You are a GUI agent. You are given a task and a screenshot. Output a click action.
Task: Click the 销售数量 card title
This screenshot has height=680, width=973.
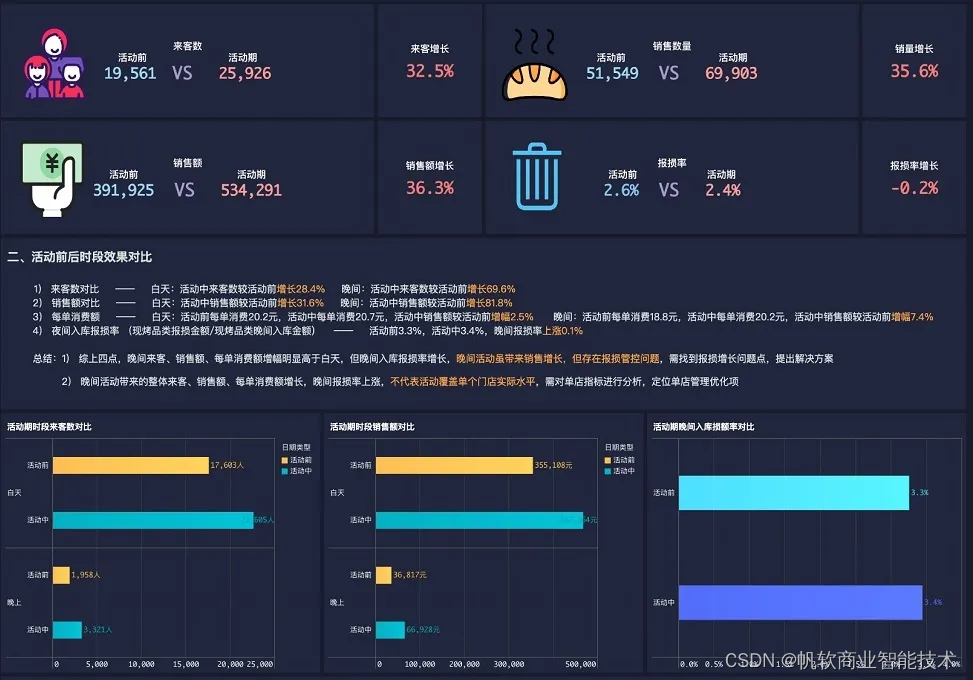[x=672, y=46]
